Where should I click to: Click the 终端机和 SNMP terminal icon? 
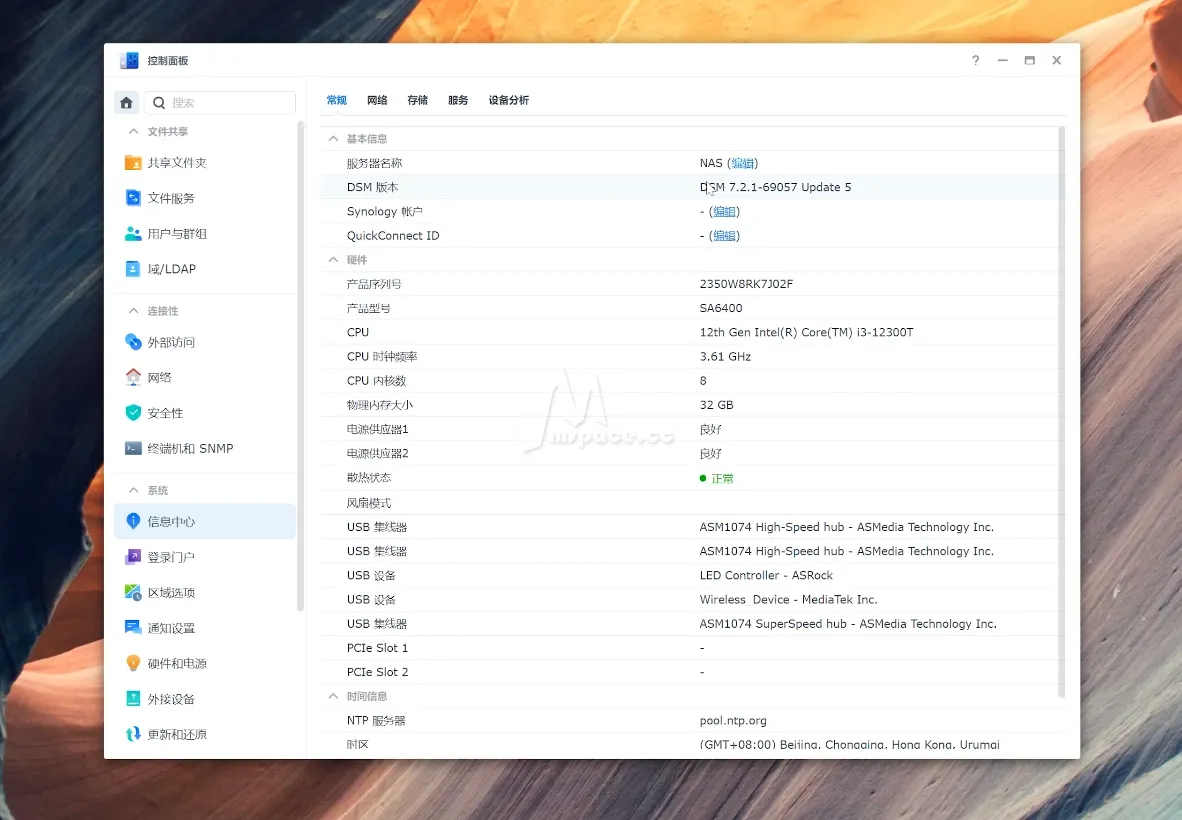coord(133,448)
